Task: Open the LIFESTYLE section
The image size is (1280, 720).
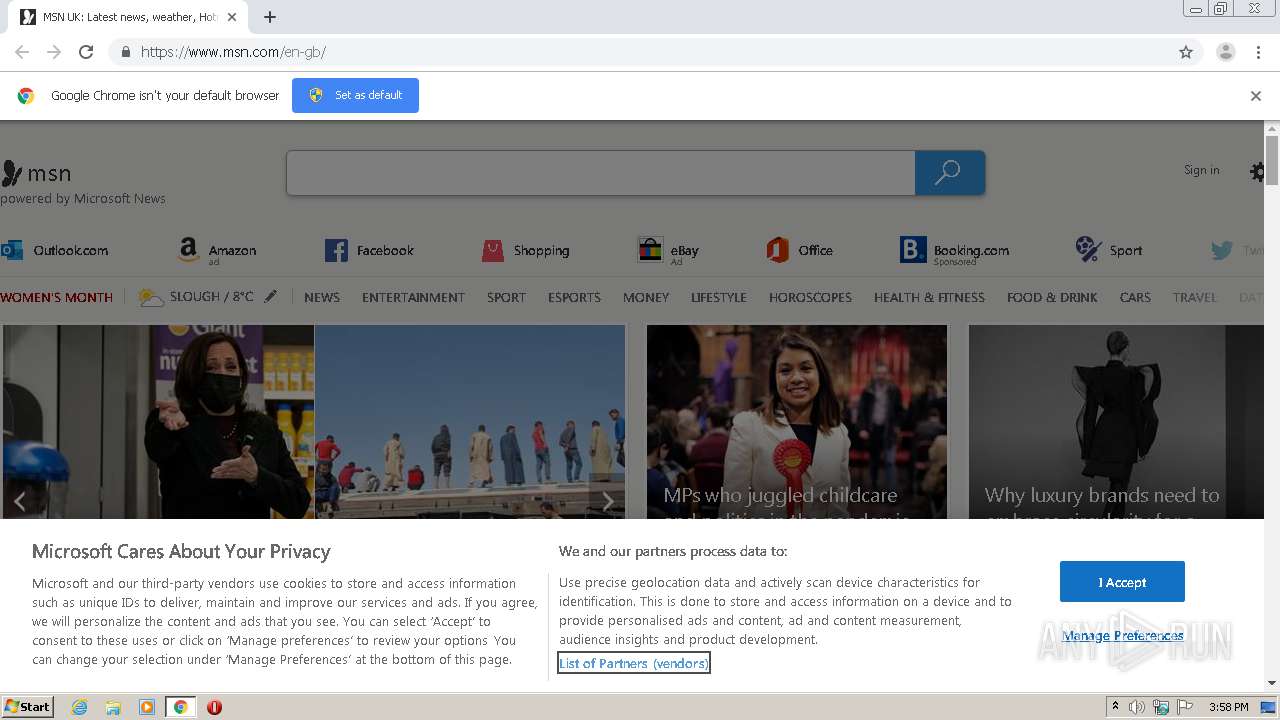Action: tap(719, 297)
